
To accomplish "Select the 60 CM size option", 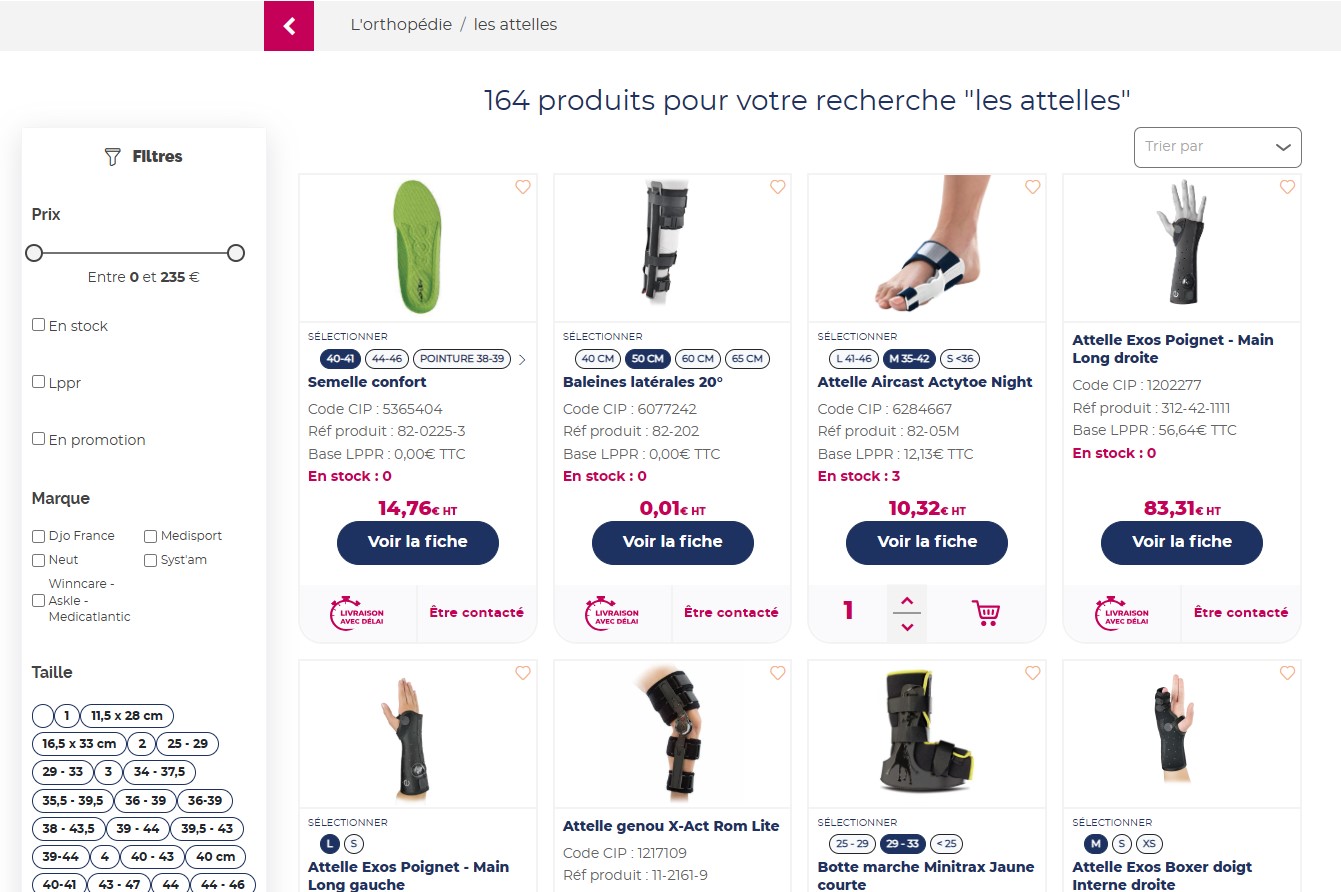I will (697, 359).
